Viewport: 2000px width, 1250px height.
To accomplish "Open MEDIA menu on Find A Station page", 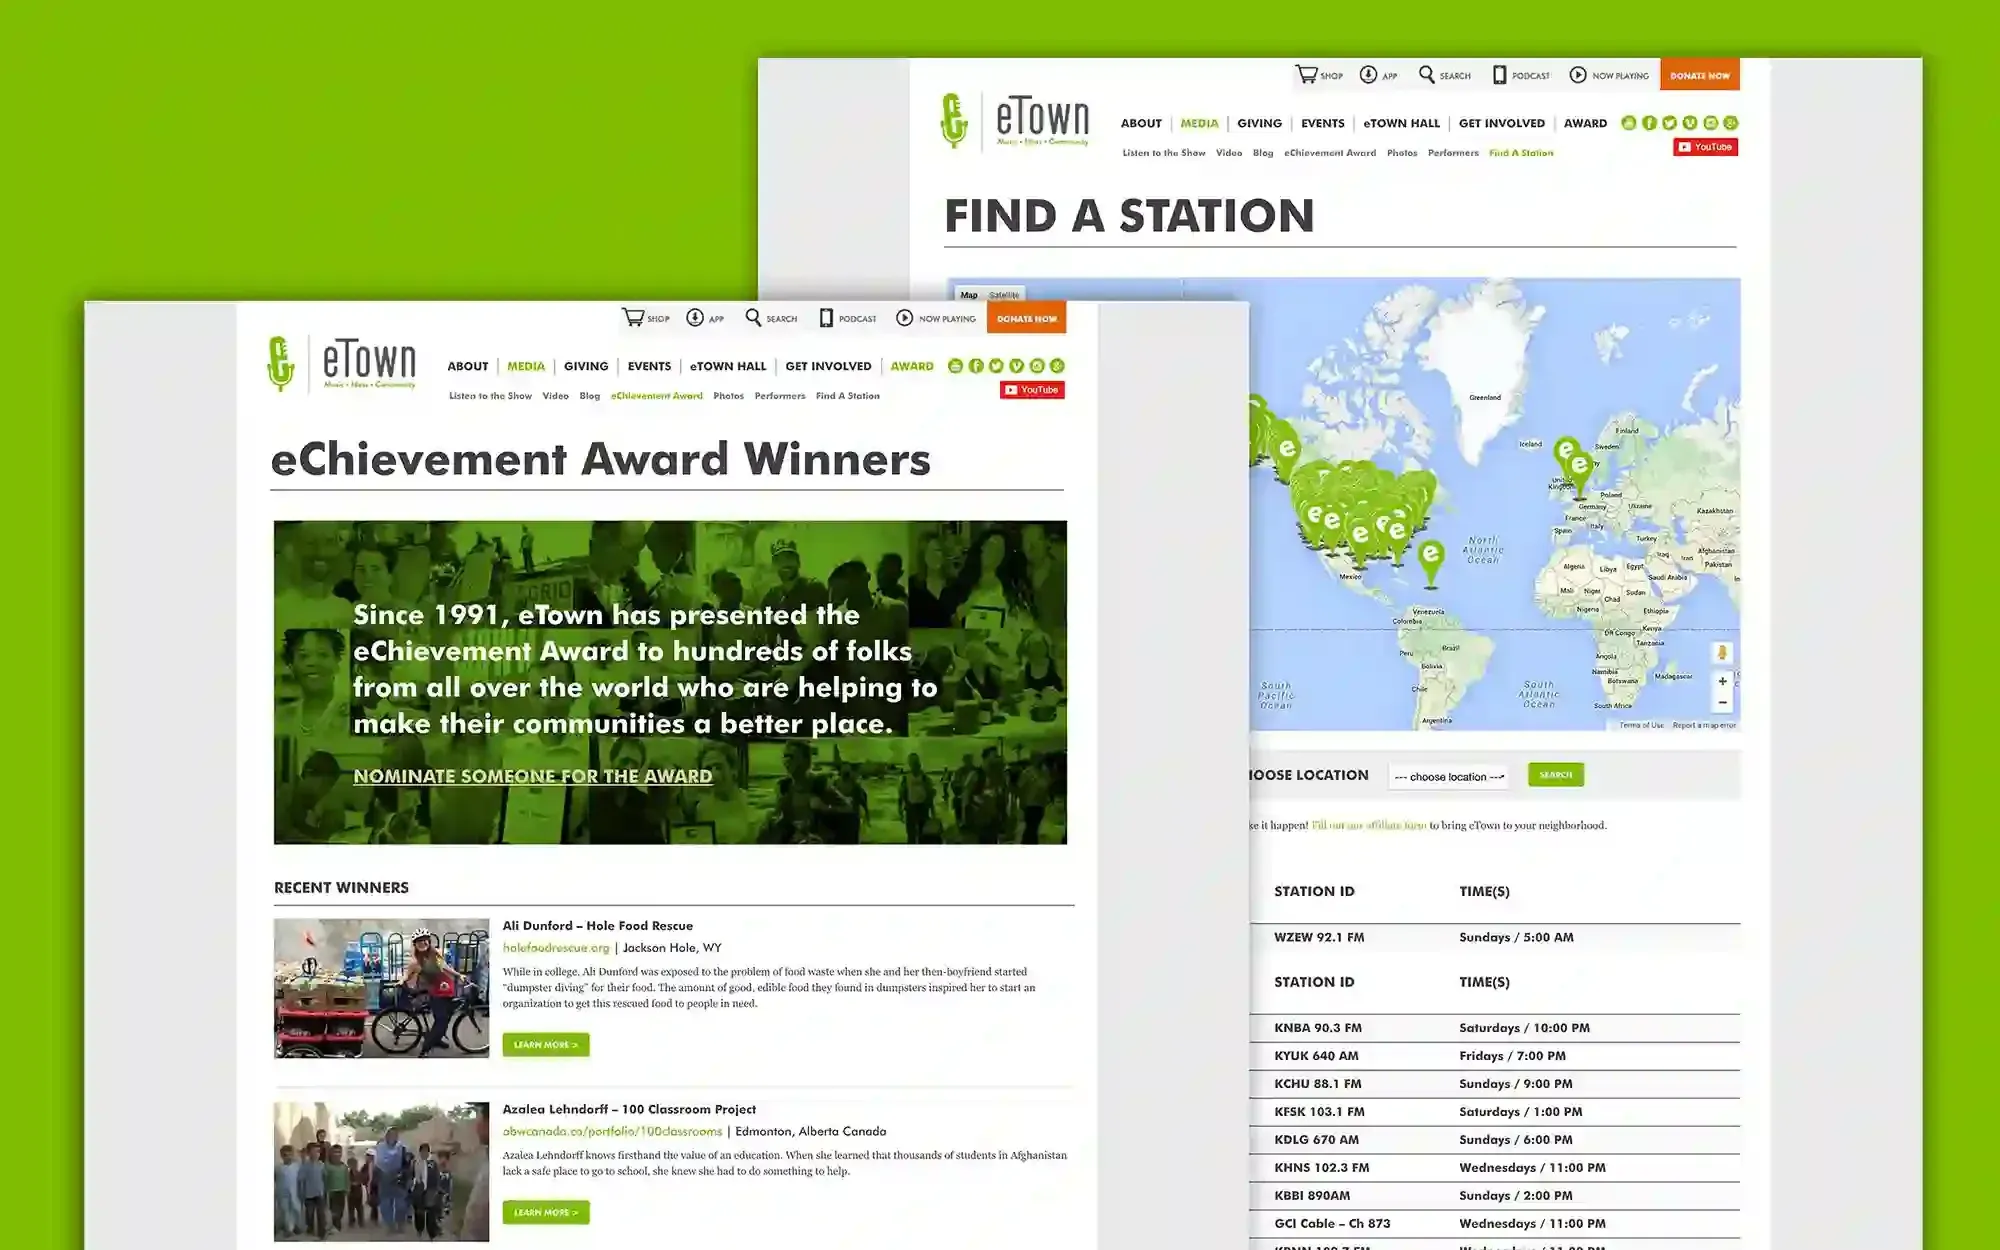I will pyautogui.click(x=1199, y=123).
